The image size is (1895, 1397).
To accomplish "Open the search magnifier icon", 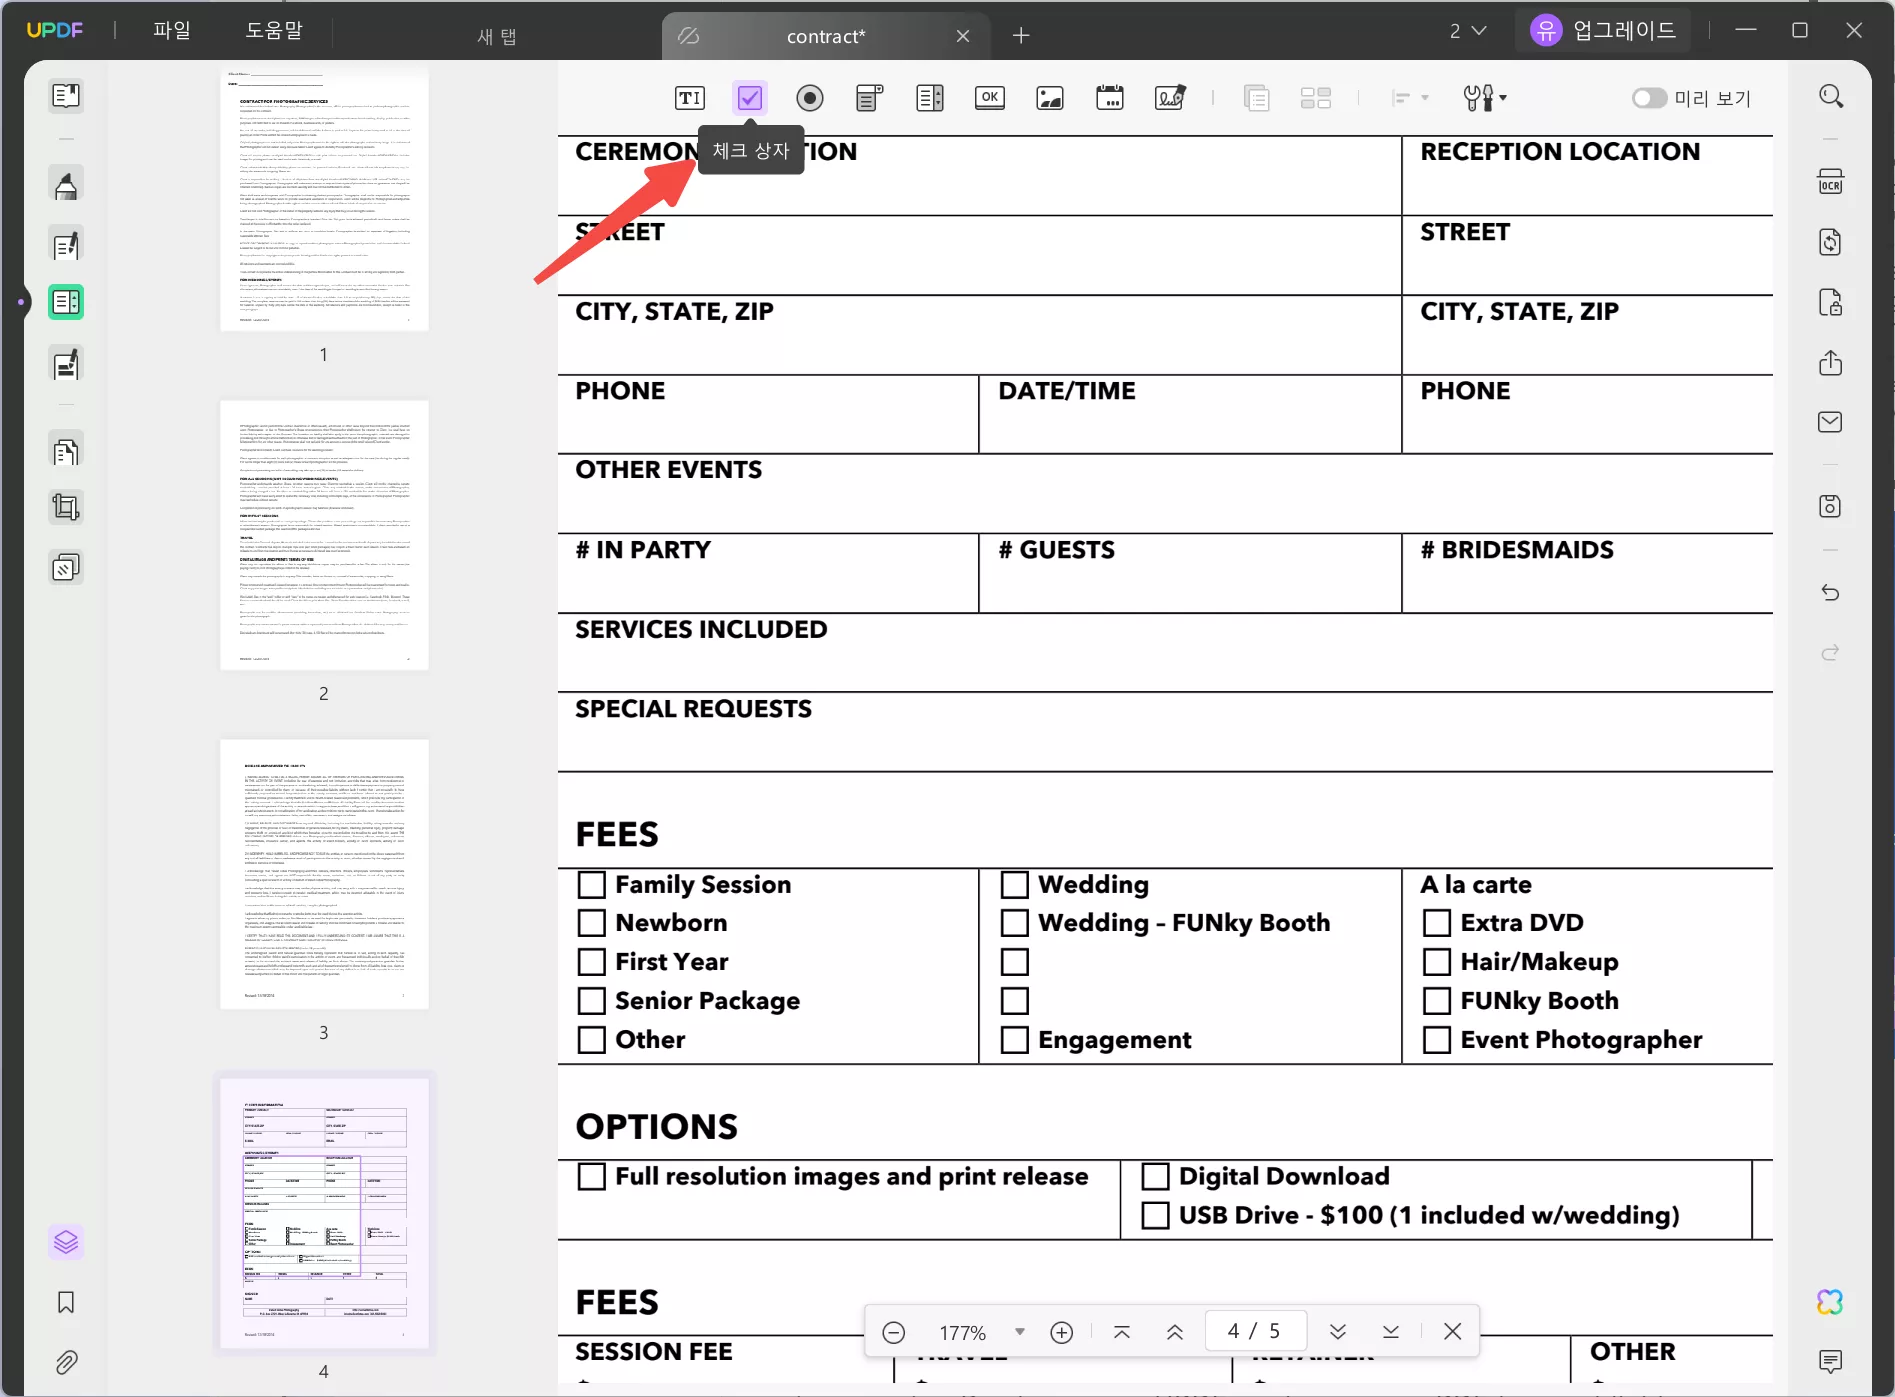I will [x=1831, y=96].
